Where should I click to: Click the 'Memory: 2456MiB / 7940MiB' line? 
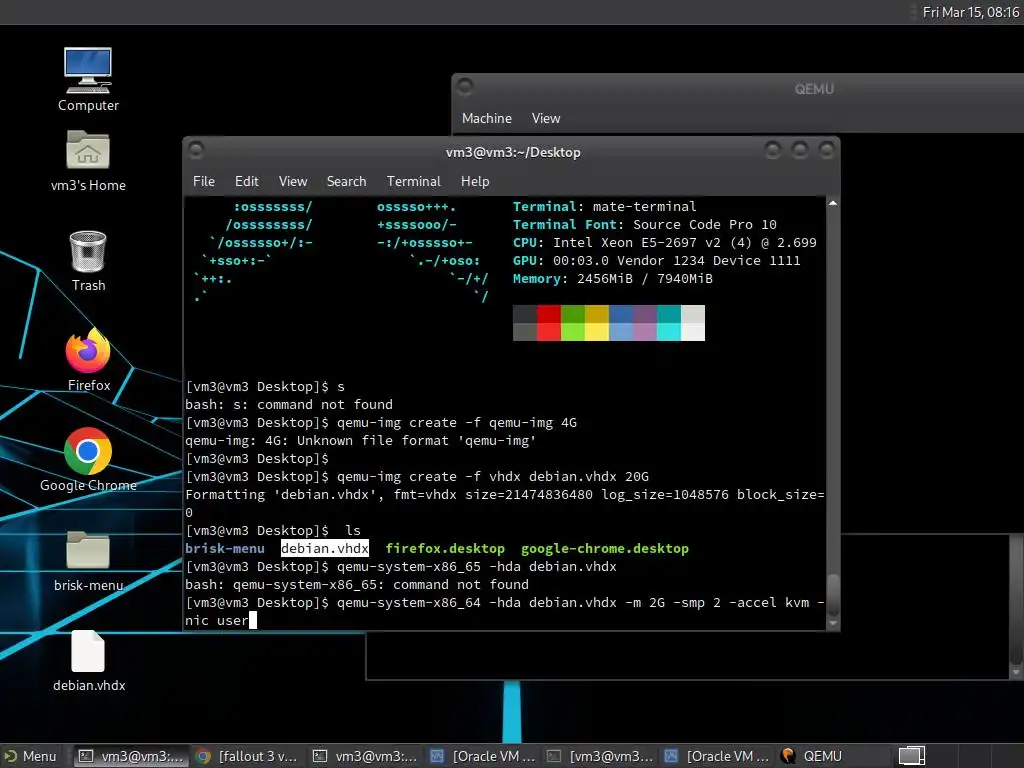613,279
